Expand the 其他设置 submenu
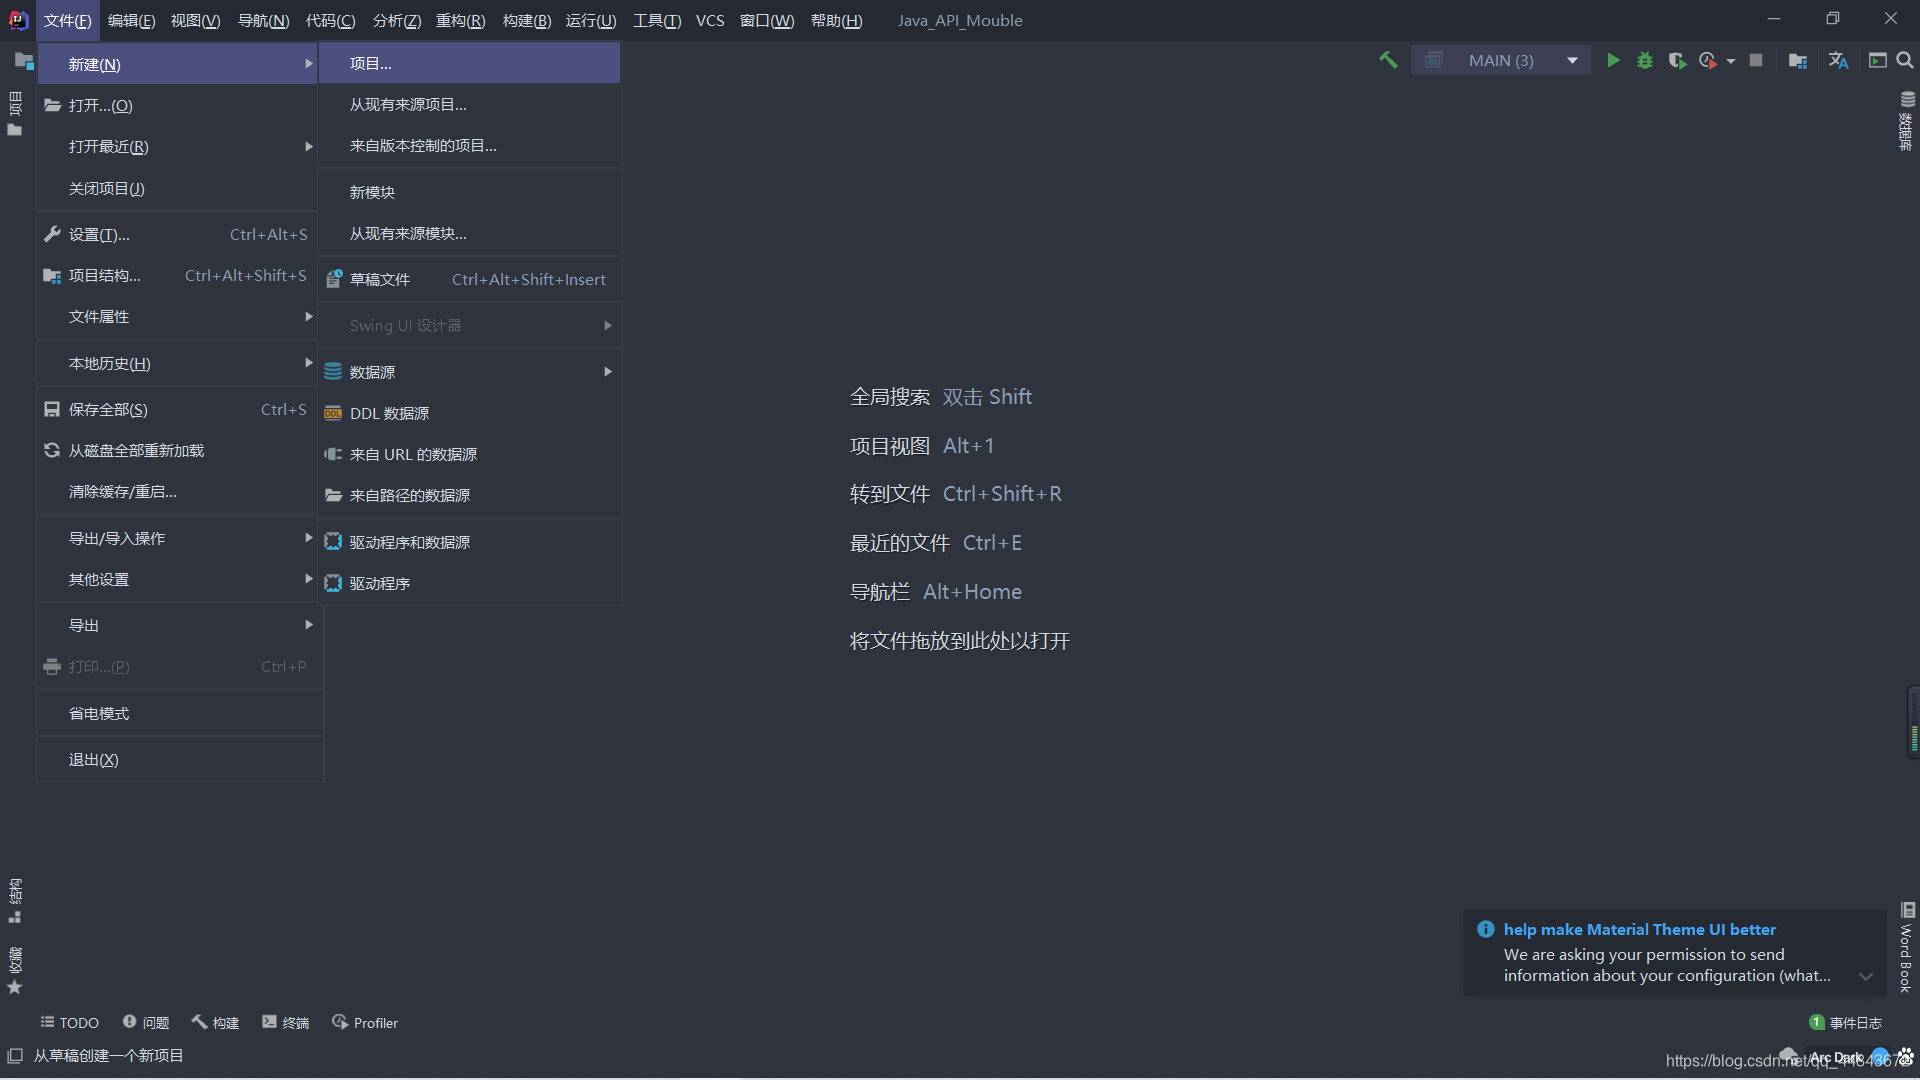The width and height of the screenshot is (1920, 1080). (178, 580)
